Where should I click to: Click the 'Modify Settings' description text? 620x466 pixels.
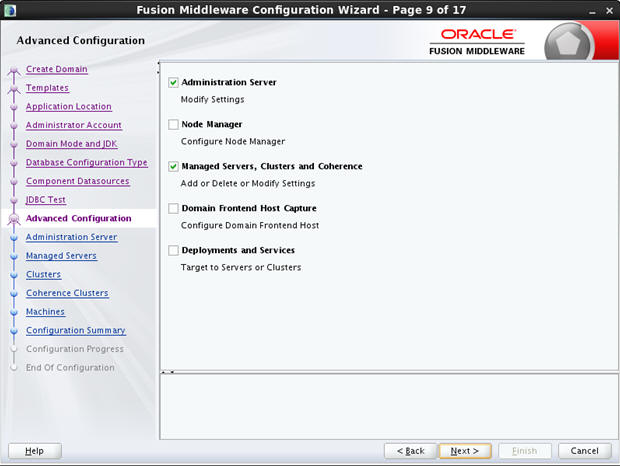click(x=212, y=100)
